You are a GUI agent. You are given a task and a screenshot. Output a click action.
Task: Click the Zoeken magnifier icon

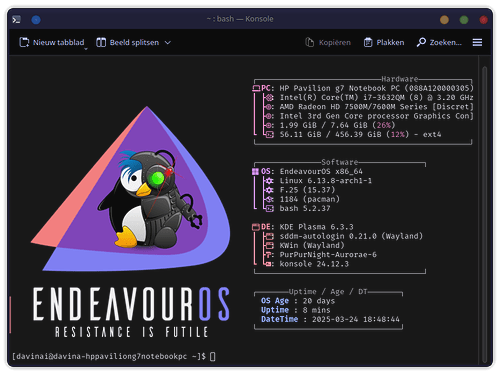pyautogui.click(x=421, y=42)
